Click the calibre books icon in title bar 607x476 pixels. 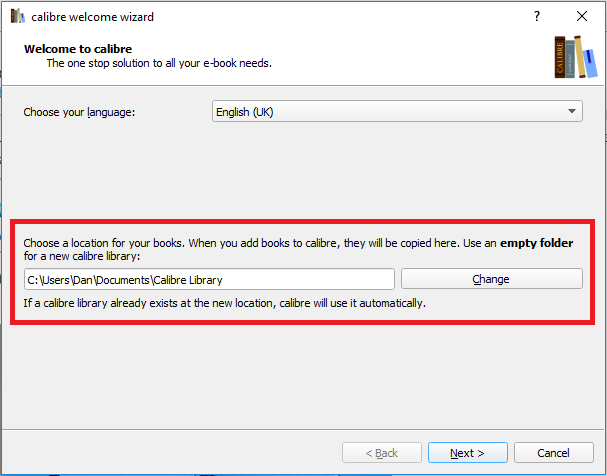coord(18,16)
